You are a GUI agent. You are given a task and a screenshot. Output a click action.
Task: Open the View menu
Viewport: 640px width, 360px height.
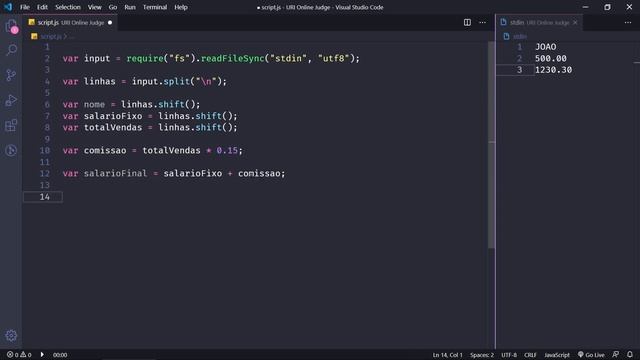point(94,7)
